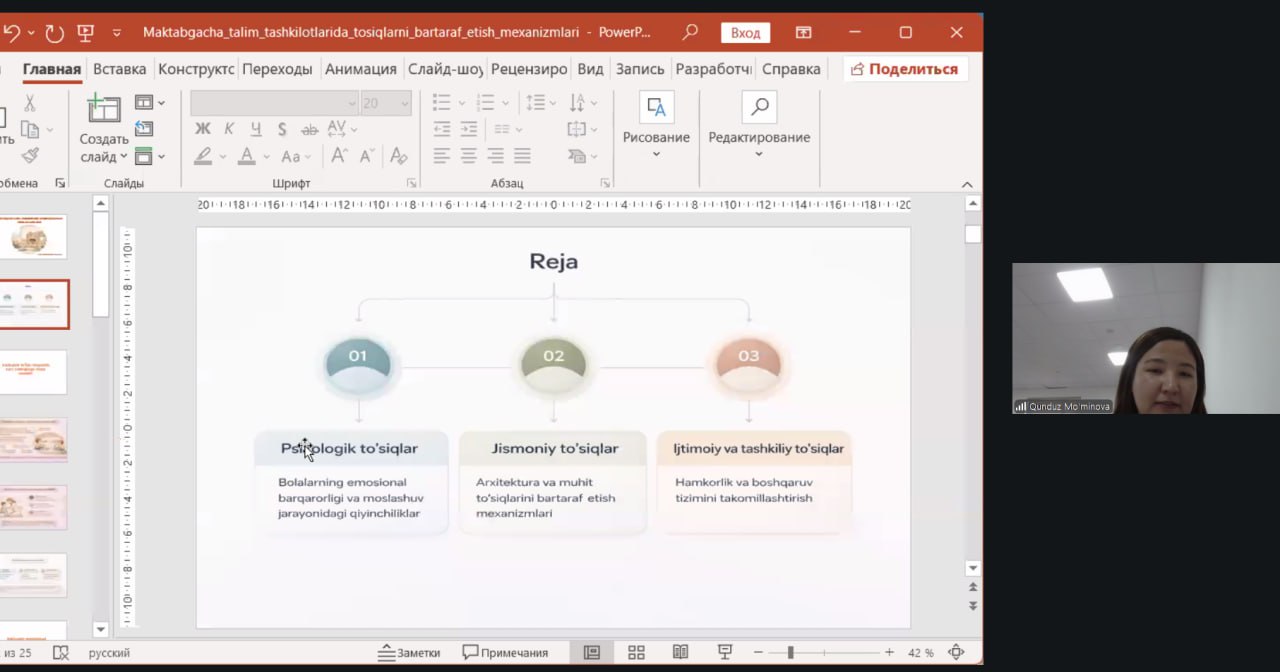Toggle the Comments (Примечания) pane

click(505, 653)
